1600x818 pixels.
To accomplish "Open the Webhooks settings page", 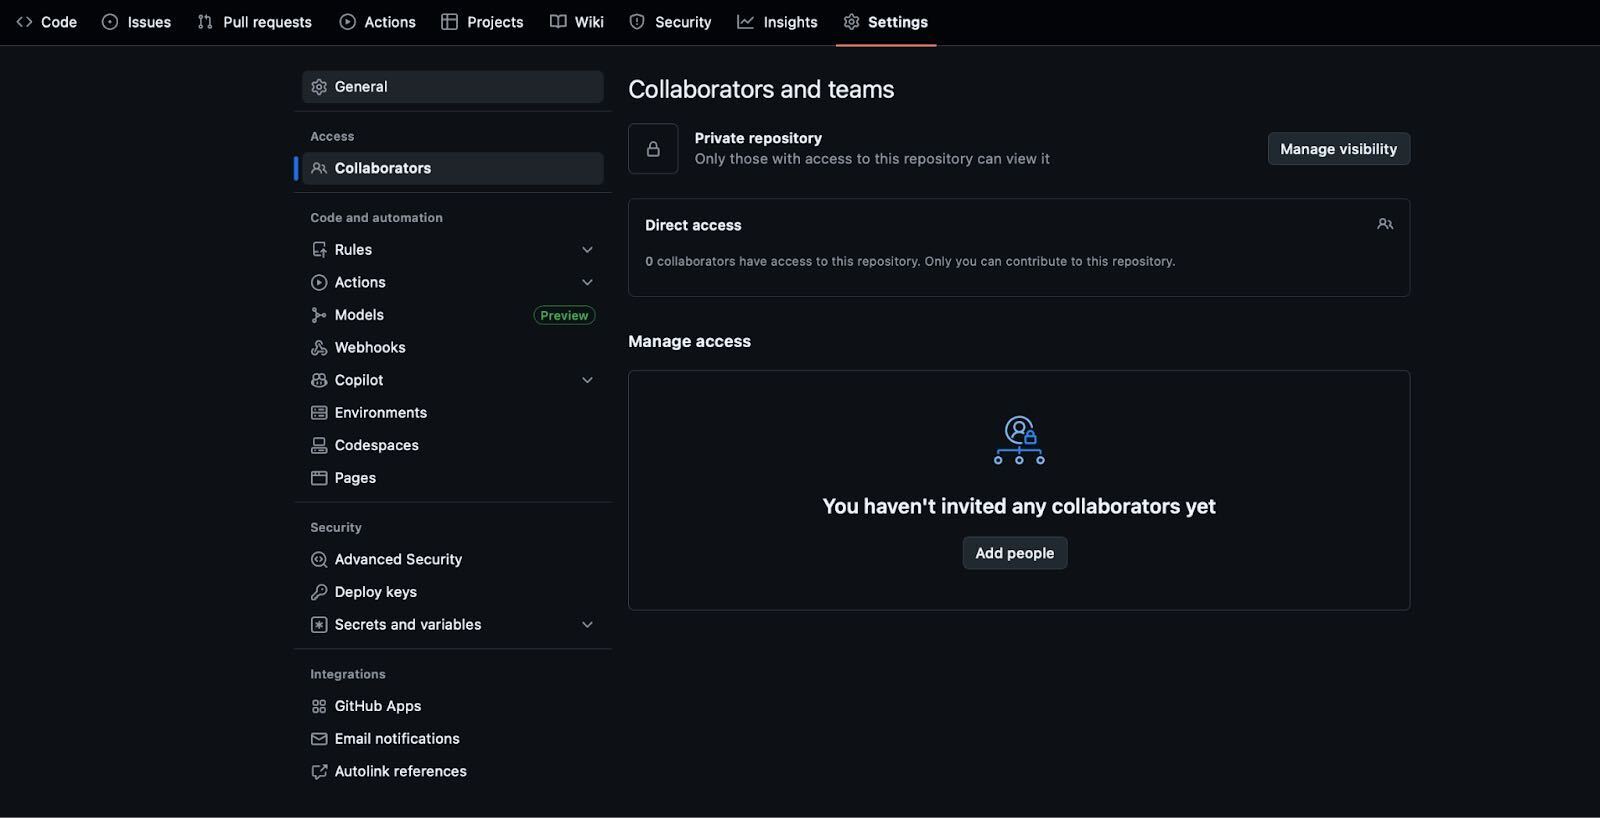I will point(453,348).
